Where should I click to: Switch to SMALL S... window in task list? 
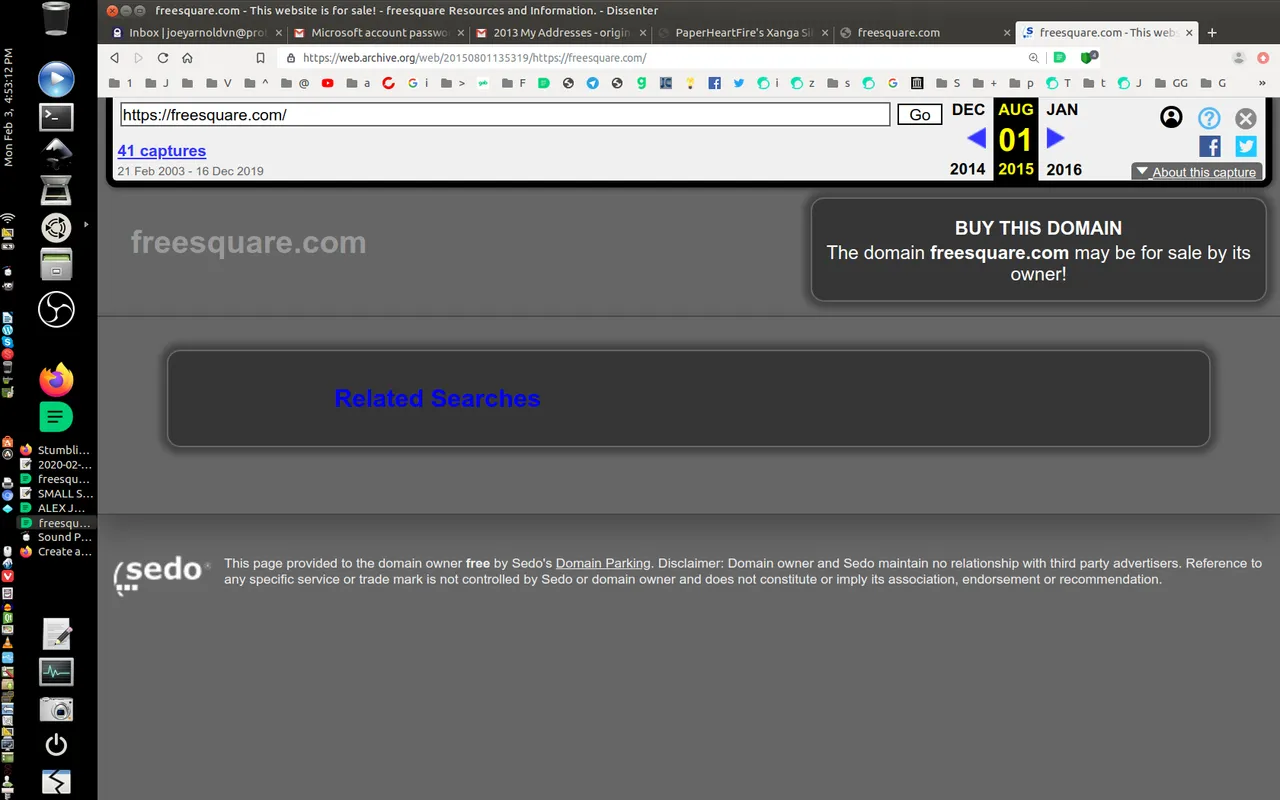tap(56, 494)
